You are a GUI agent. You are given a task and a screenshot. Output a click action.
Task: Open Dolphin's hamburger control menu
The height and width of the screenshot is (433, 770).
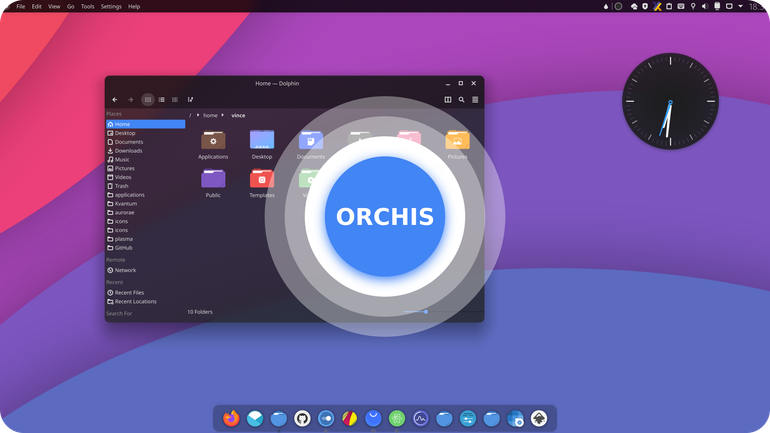pos(475,100)
